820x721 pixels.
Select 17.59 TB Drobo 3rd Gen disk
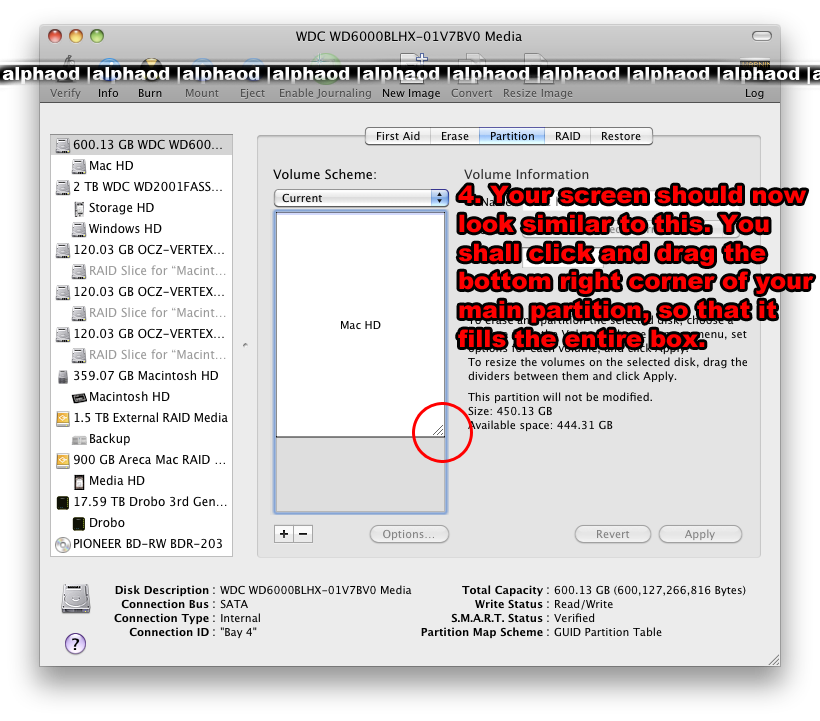142,501
